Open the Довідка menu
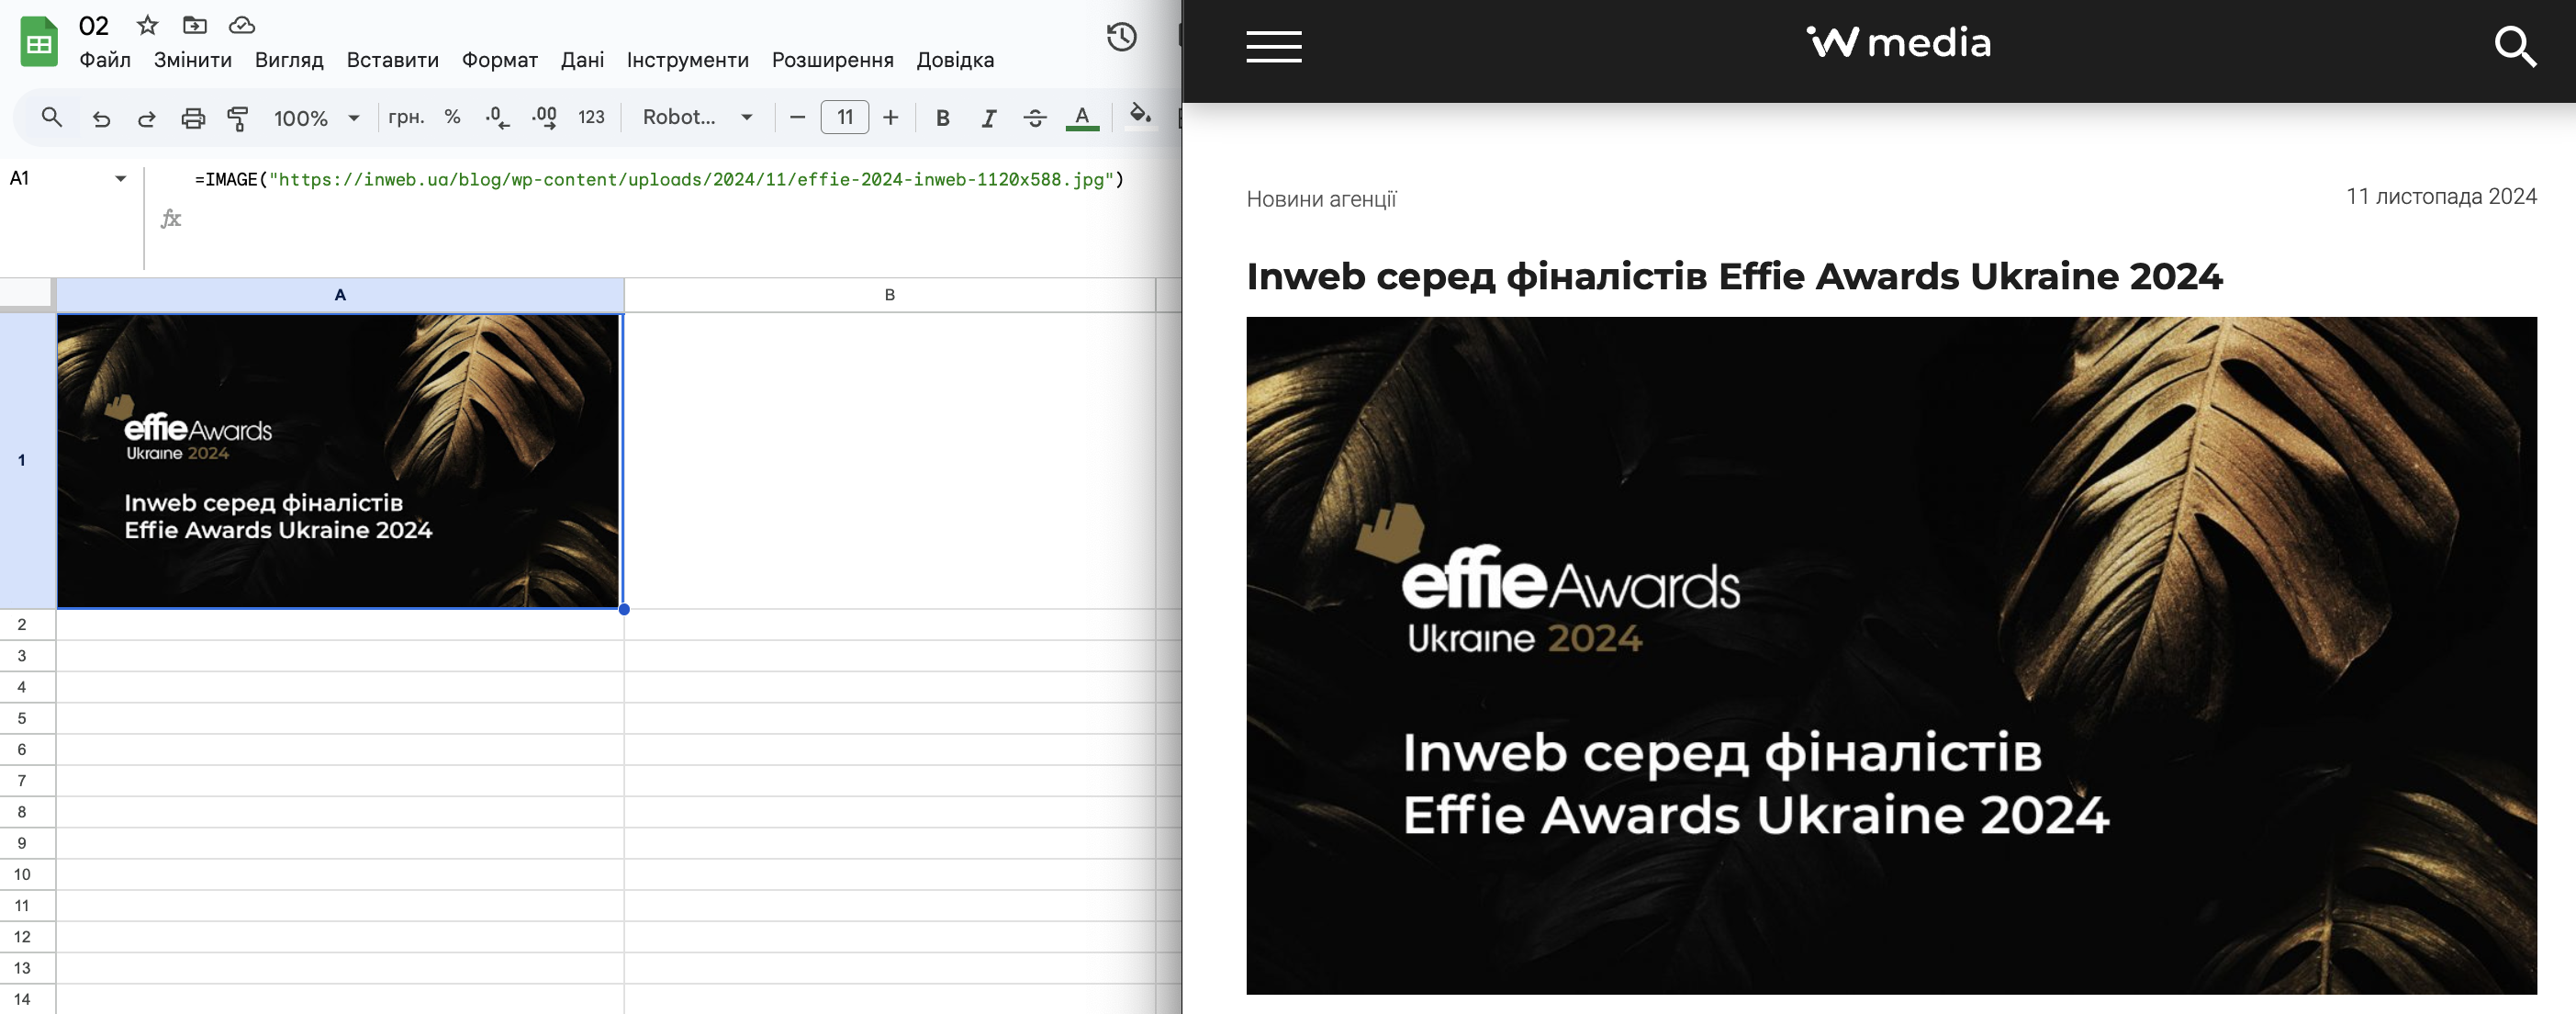The width and height of the screenshot is (2576, 1014). point(955,60)
